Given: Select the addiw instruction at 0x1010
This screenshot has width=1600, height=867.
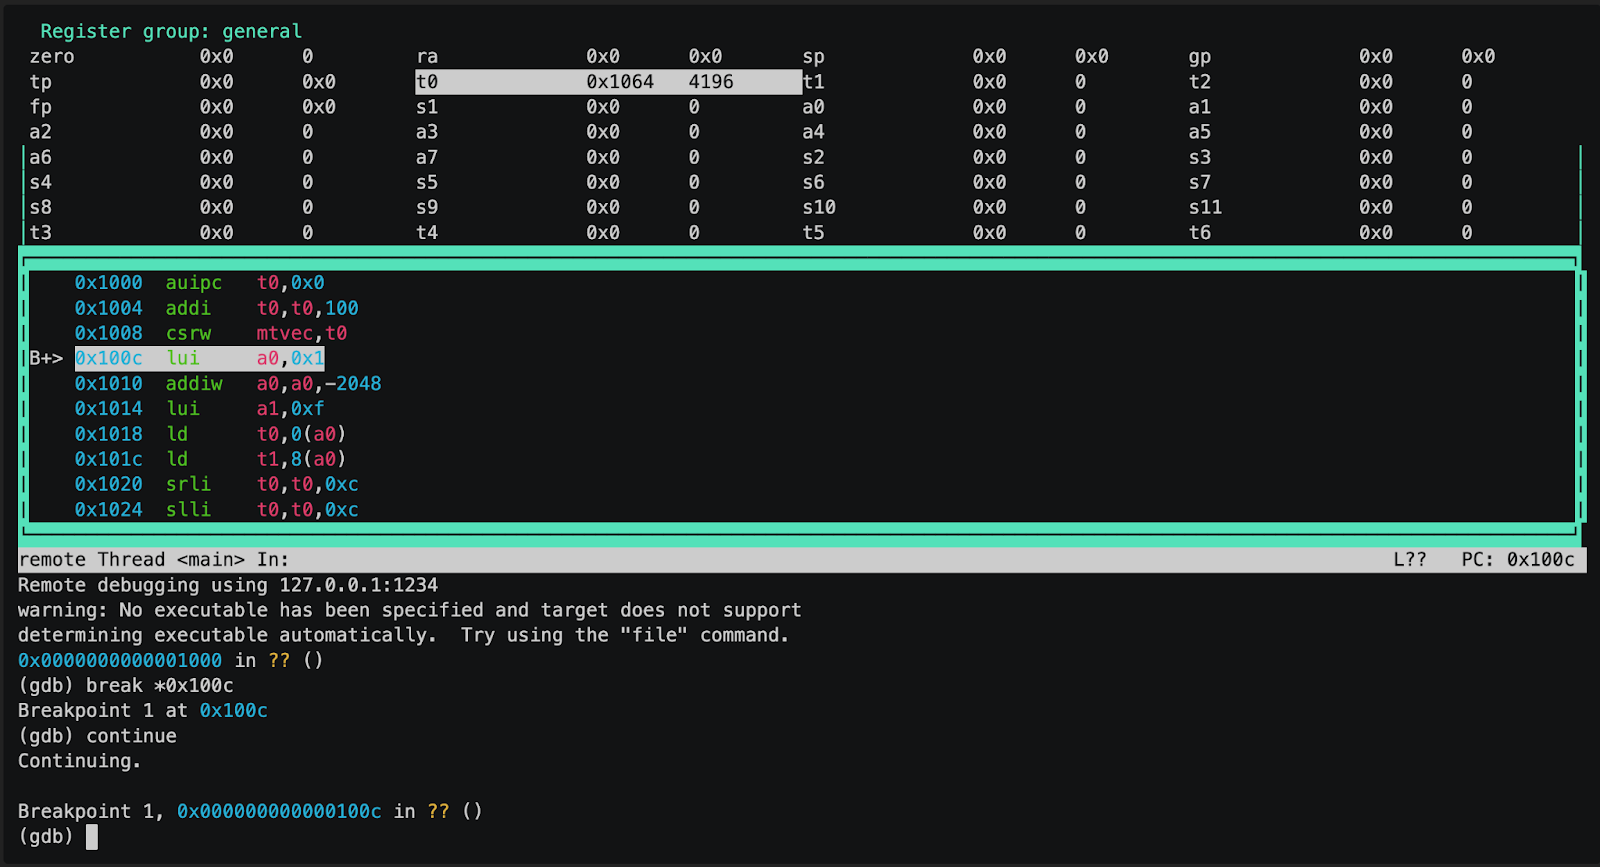Looking at the screenshot, I should click(x=227, y=384).
